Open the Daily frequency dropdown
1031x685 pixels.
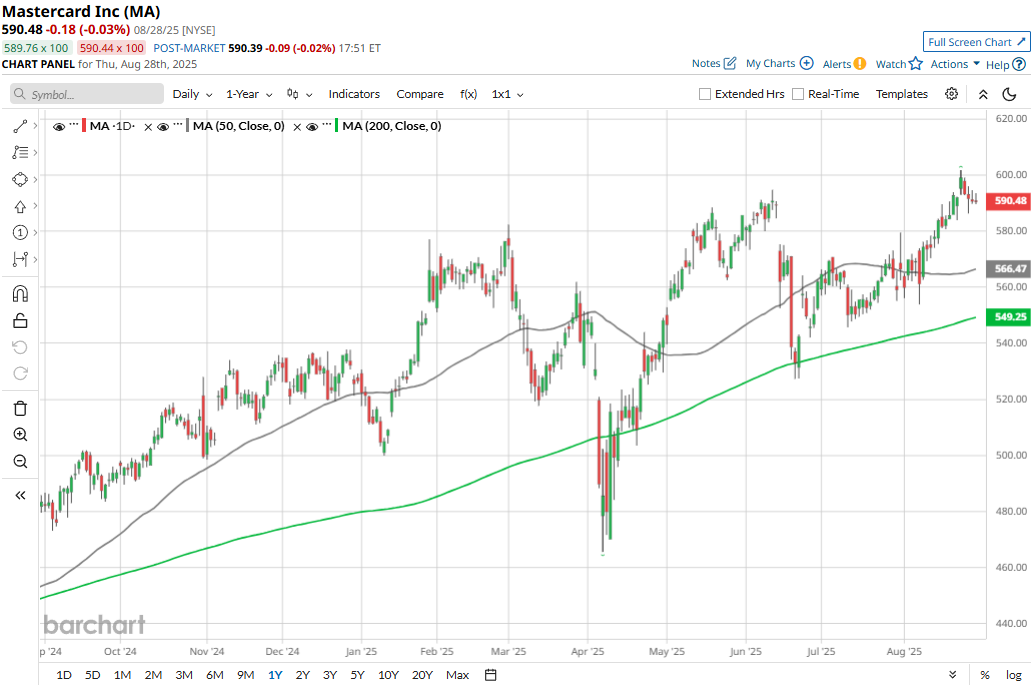click(x=192, y=94)
